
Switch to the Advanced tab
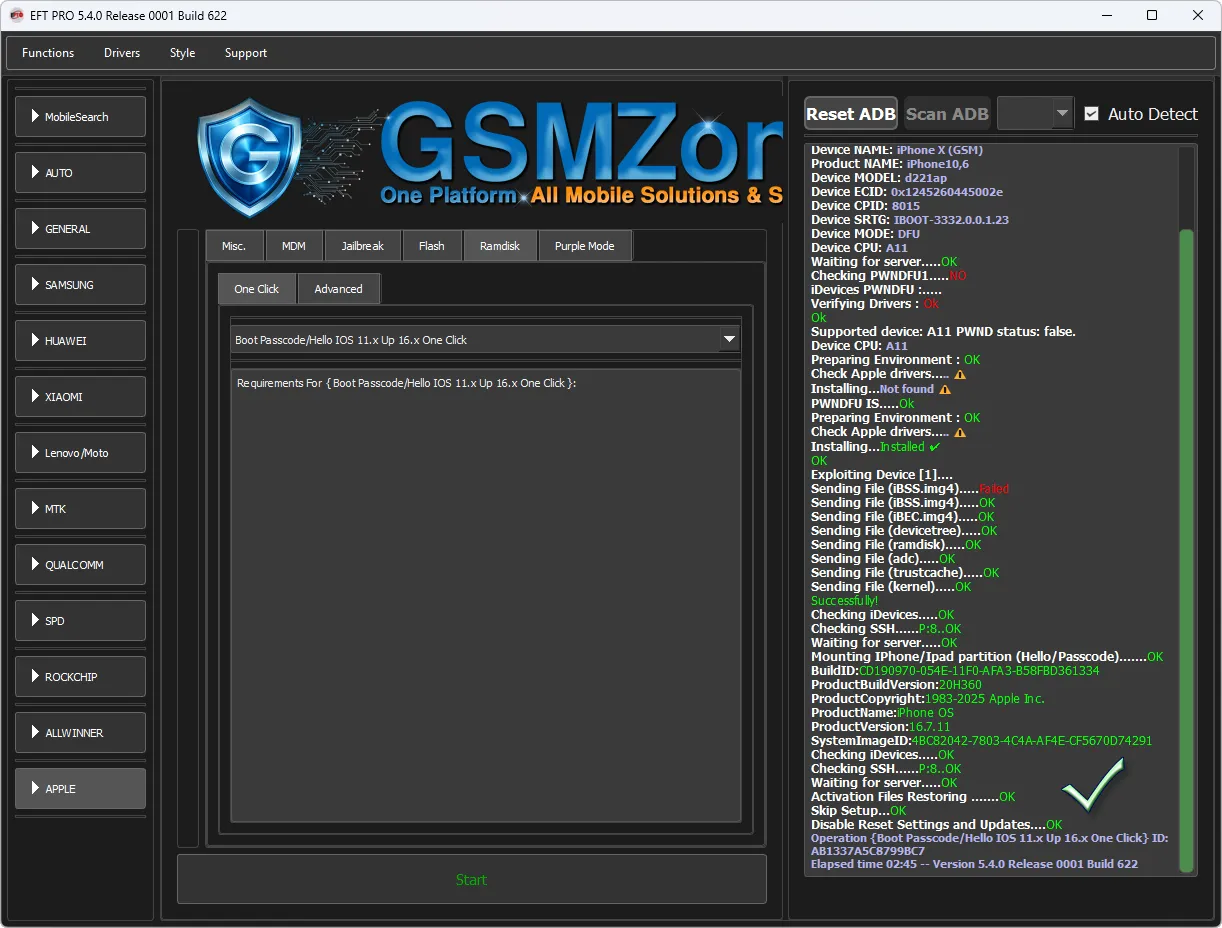(338, 289)
